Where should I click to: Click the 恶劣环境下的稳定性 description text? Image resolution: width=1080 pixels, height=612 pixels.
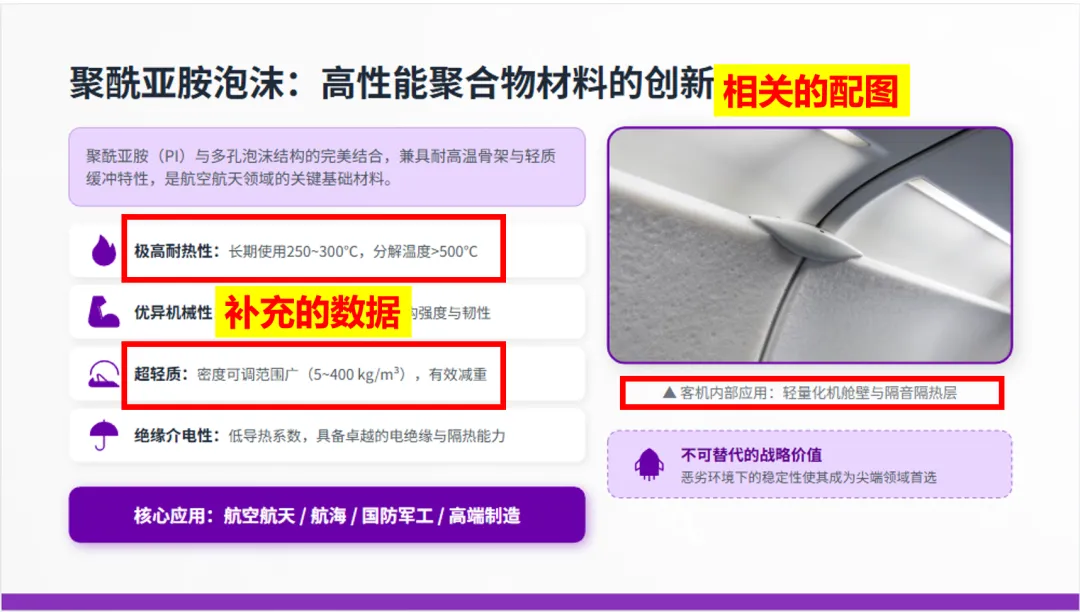coord(809,478)
